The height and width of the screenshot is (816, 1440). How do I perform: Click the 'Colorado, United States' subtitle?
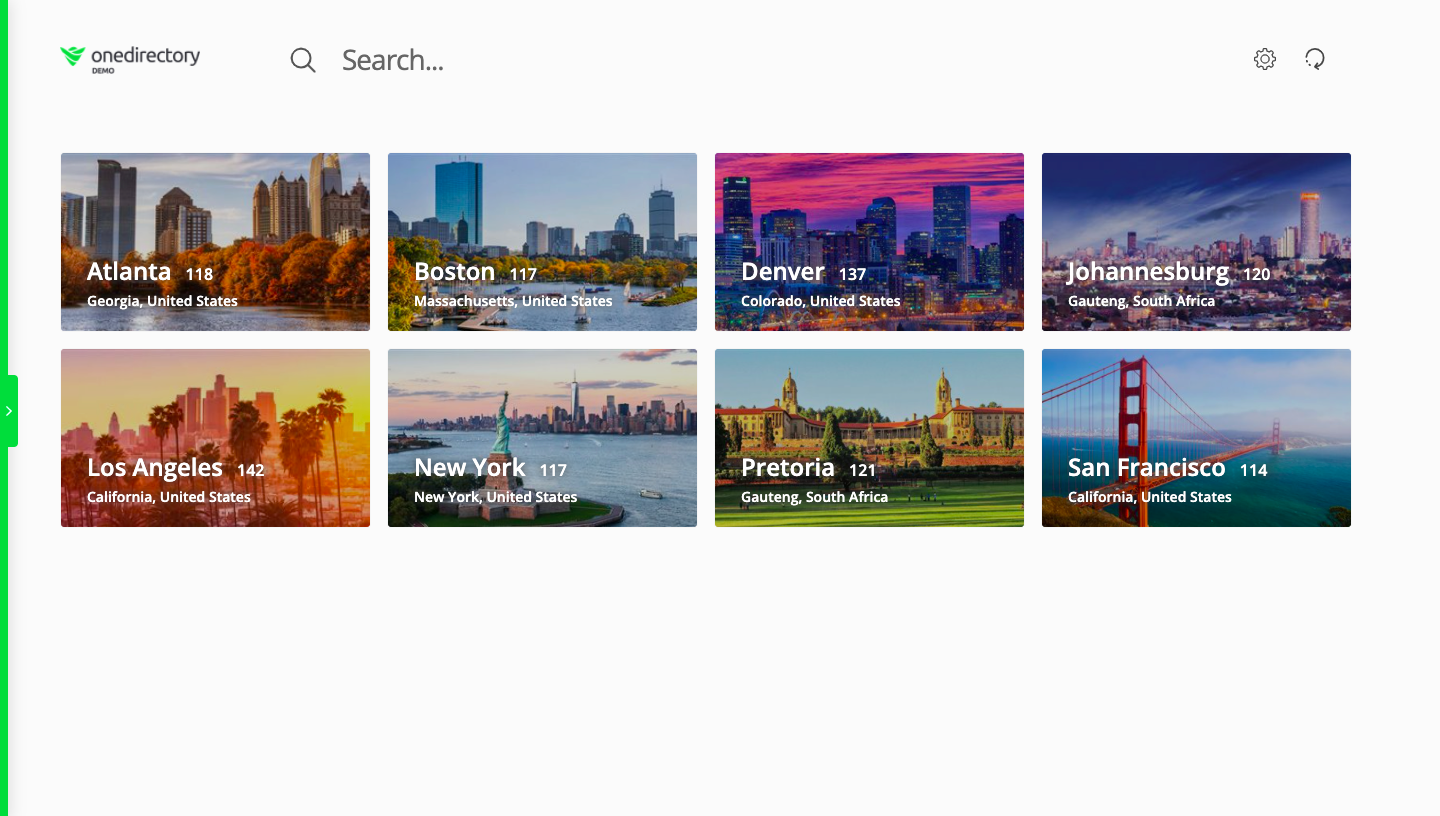click(x=821, y=301)
